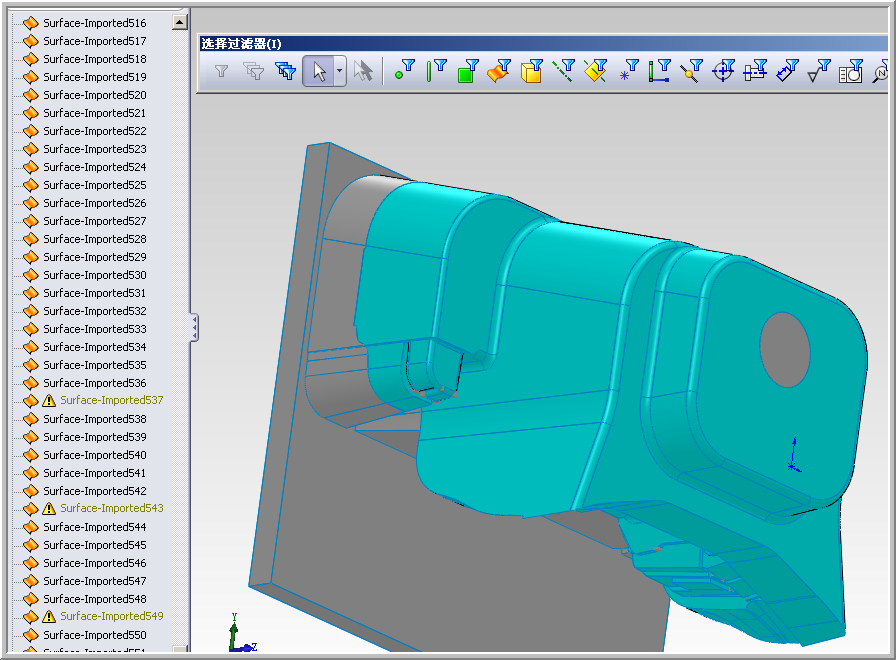Select flagged Surface-Imported543 row
This screenshot has height=660, width=896.
click(112, 508)
